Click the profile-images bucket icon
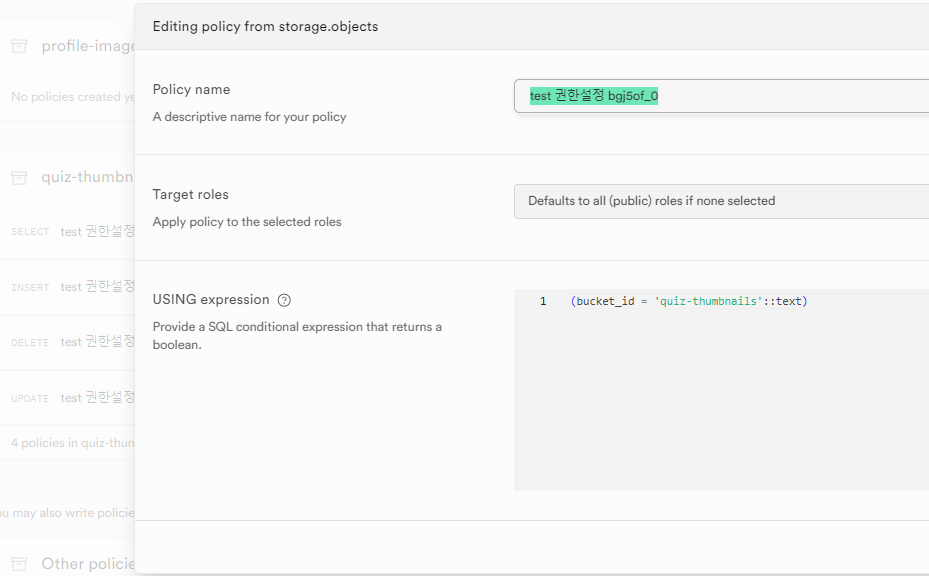The width and height of the screenshot is (929, 576). pyautogui.click(x=19, y=46)
